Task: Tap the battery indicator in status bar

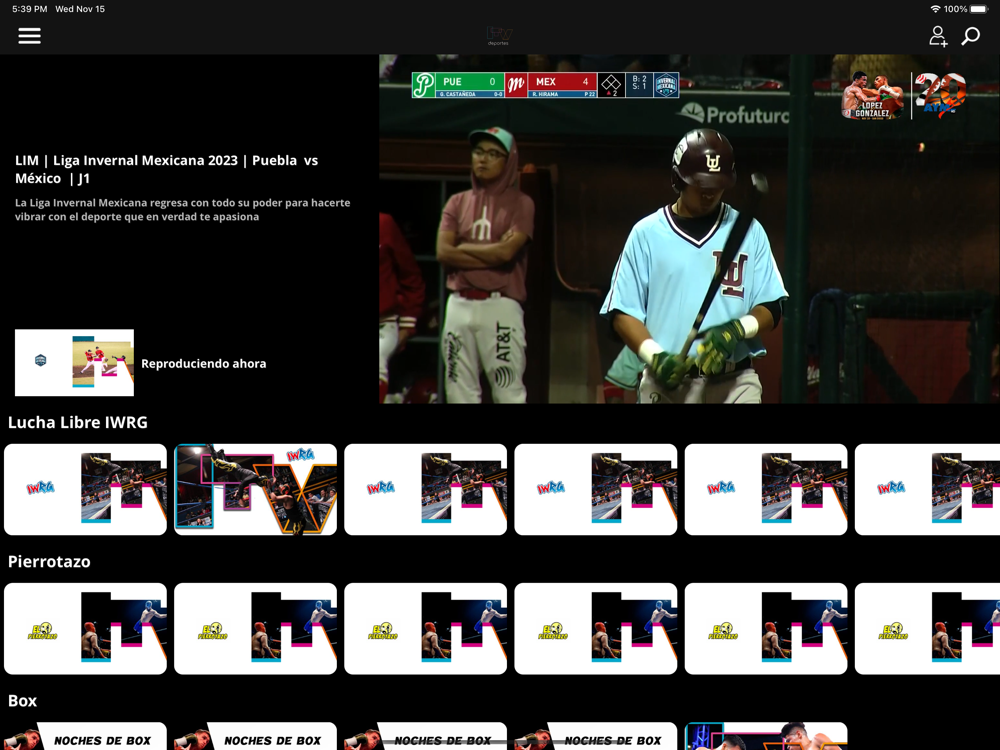Action: [x=979, y=9]
